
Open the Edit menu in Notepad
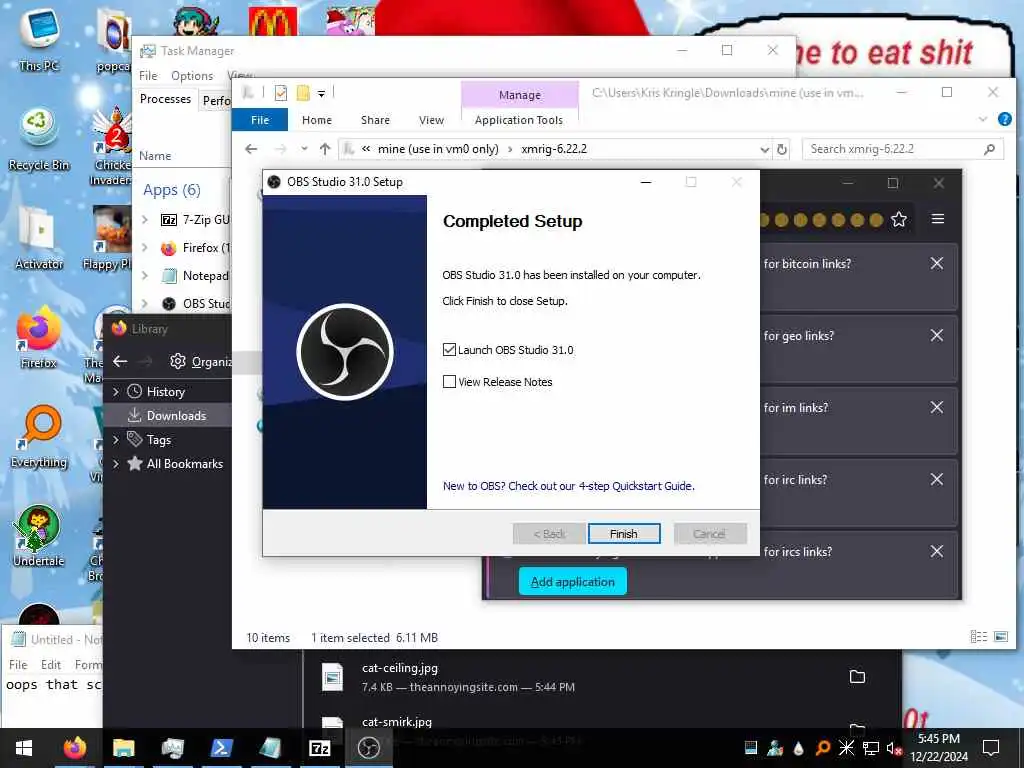click(50, 665)
